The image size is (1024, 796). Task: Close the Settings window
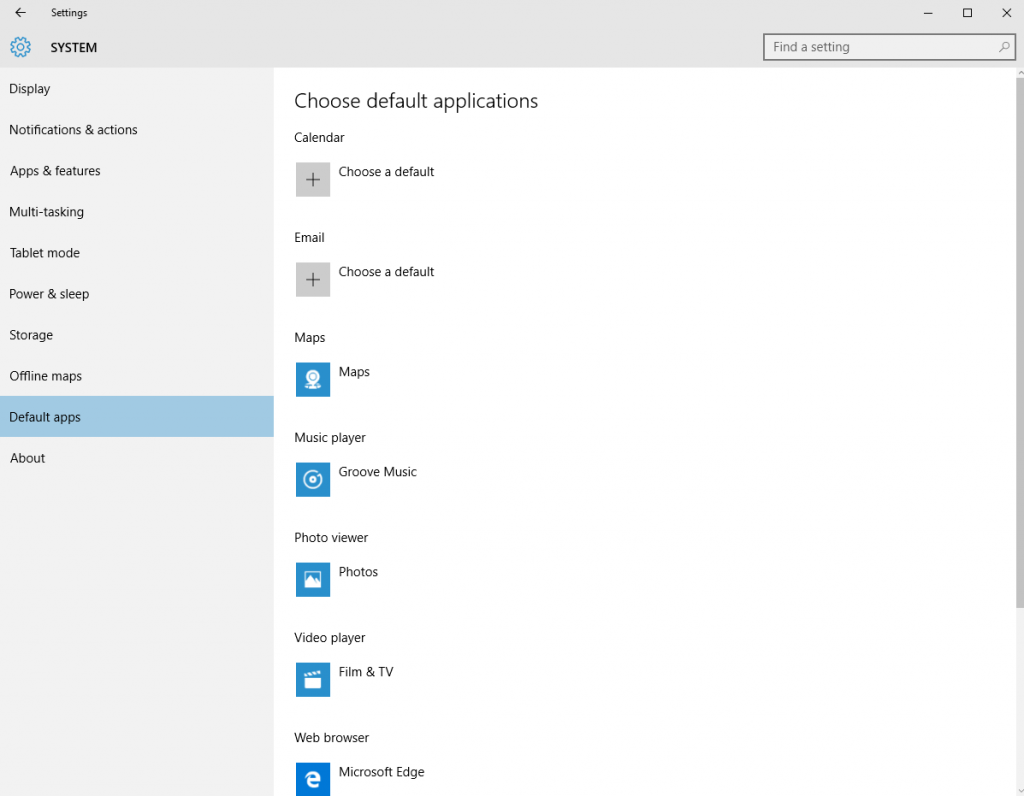click(1006, 12)
